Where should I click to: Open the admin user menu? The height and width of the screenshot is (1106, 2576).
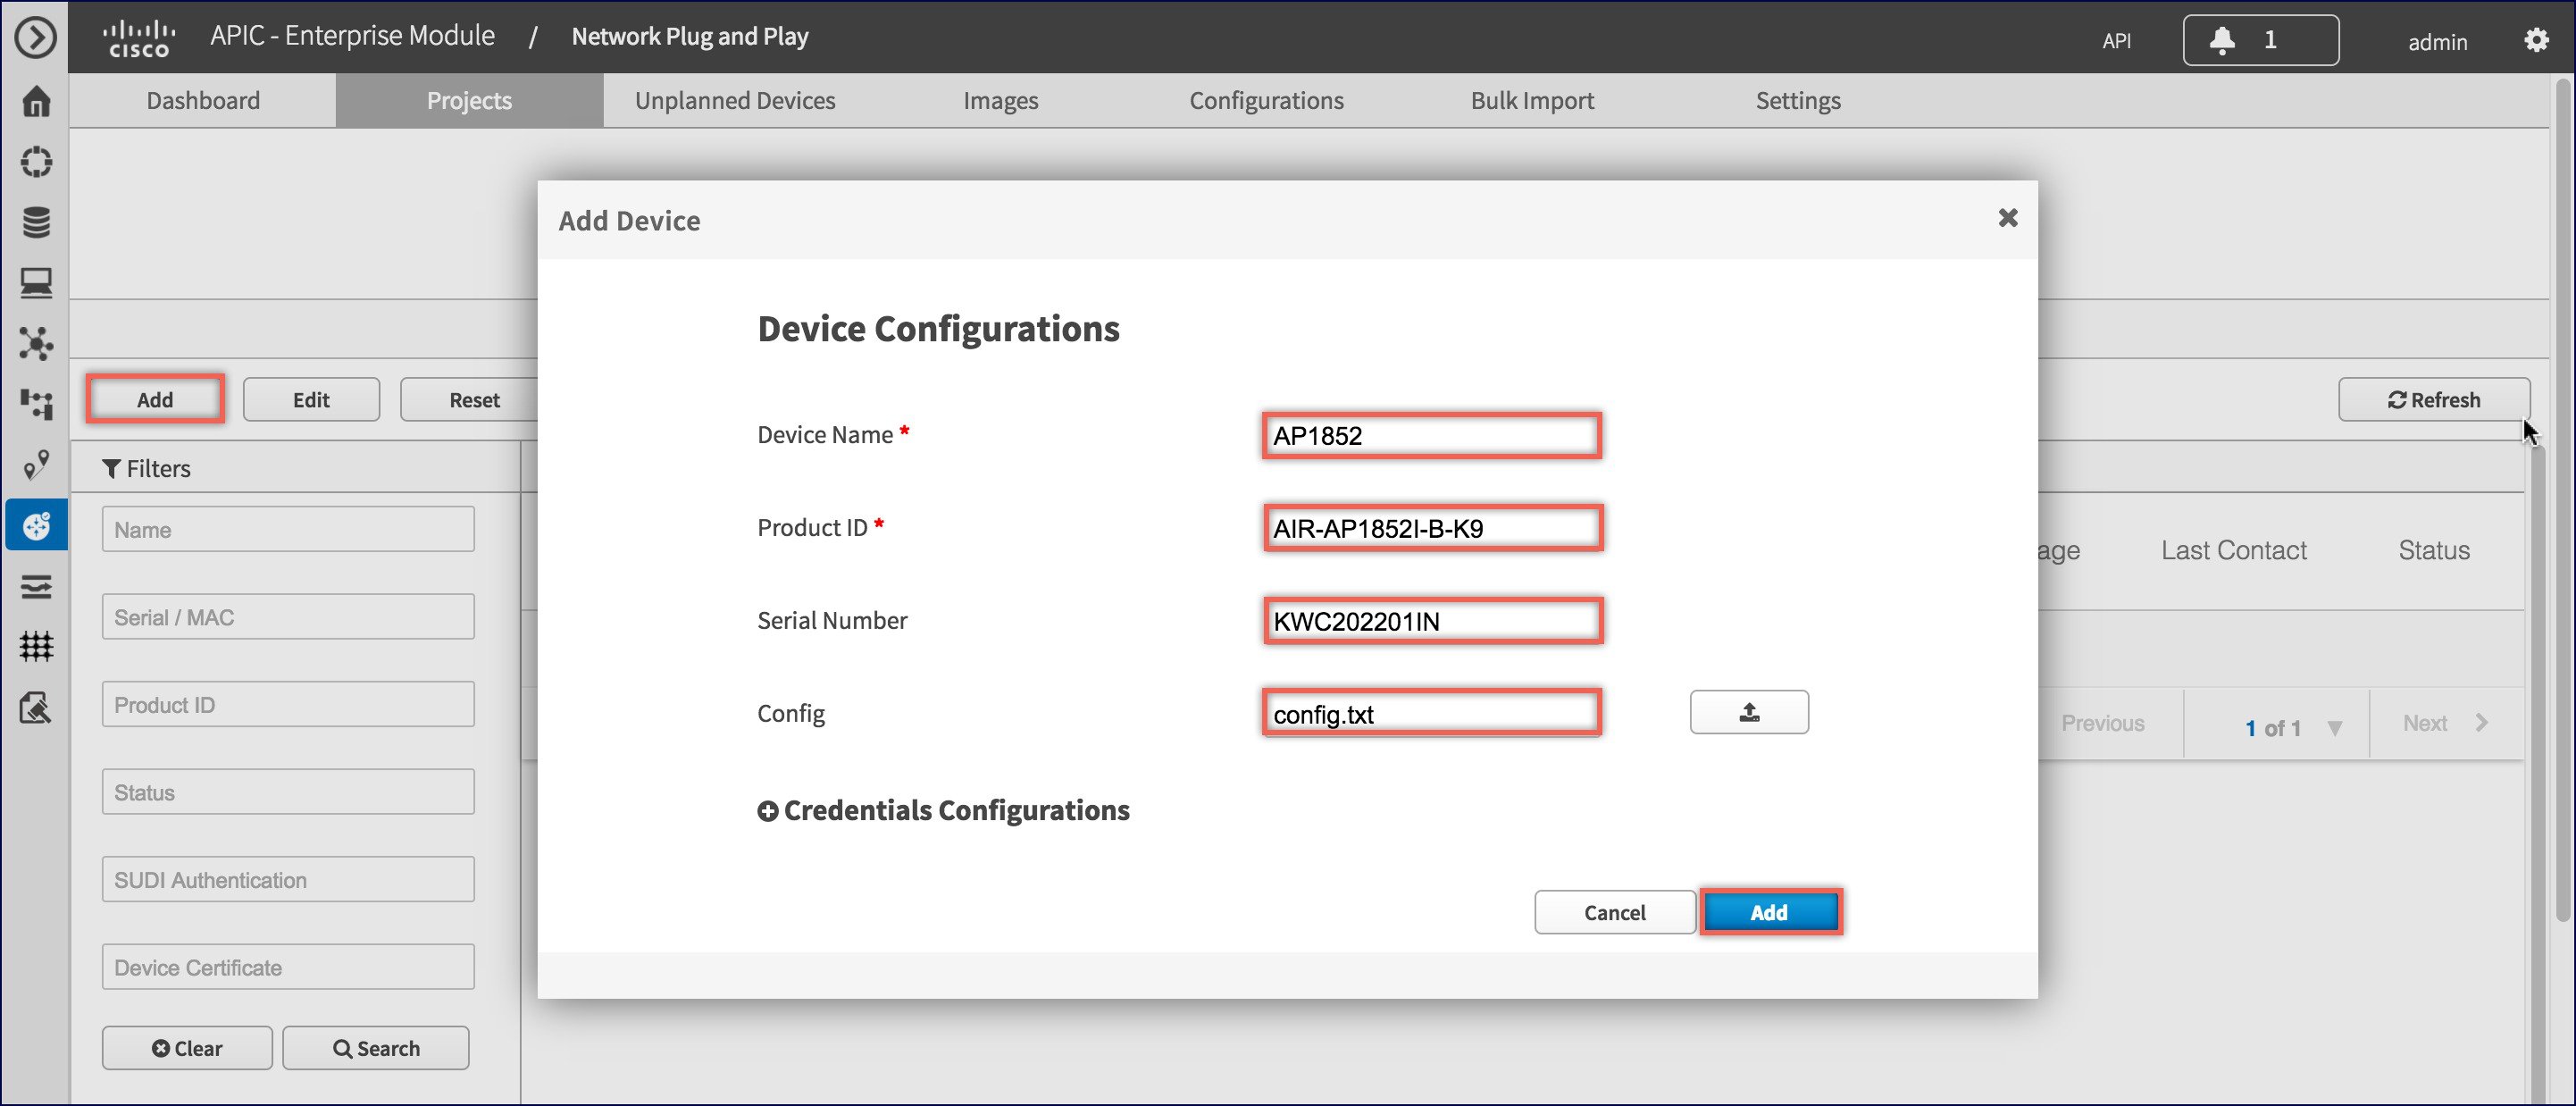click(2437, 41)
